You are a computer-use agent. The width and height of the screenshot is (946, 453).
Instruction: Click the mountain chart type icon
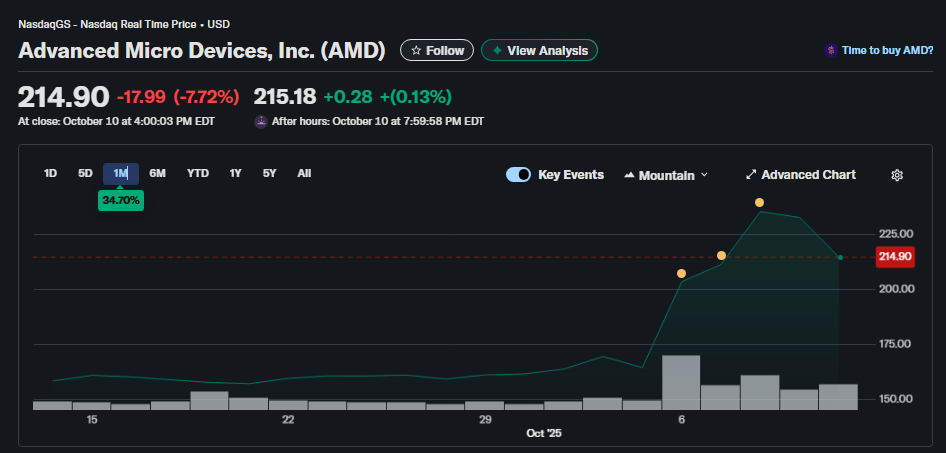tap(629, 175)
